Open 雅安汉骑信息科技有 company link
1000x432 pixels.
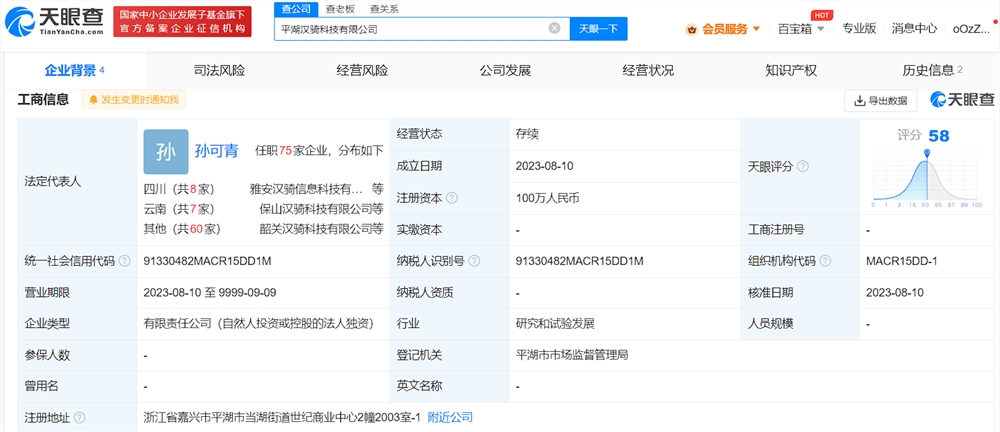(x=306, y=189)
